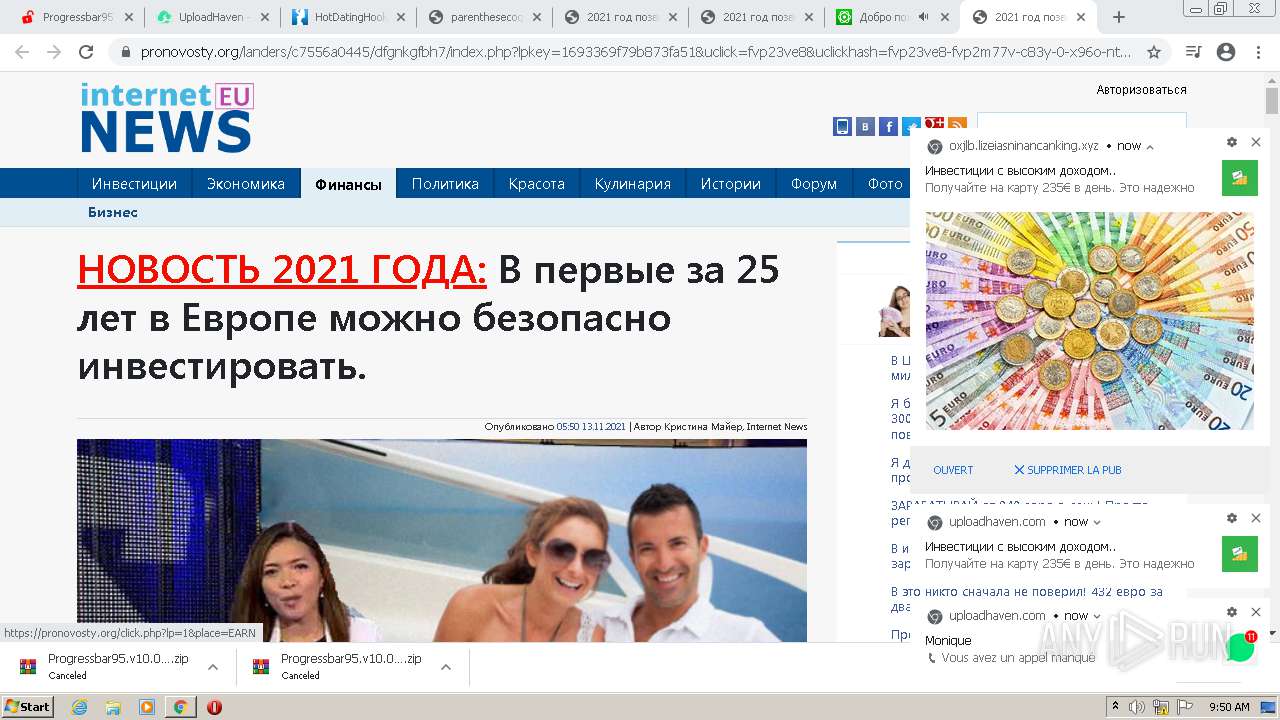Click the green money icon in top notification
The image size is (1280, 720).
[x=1240, y=178]
